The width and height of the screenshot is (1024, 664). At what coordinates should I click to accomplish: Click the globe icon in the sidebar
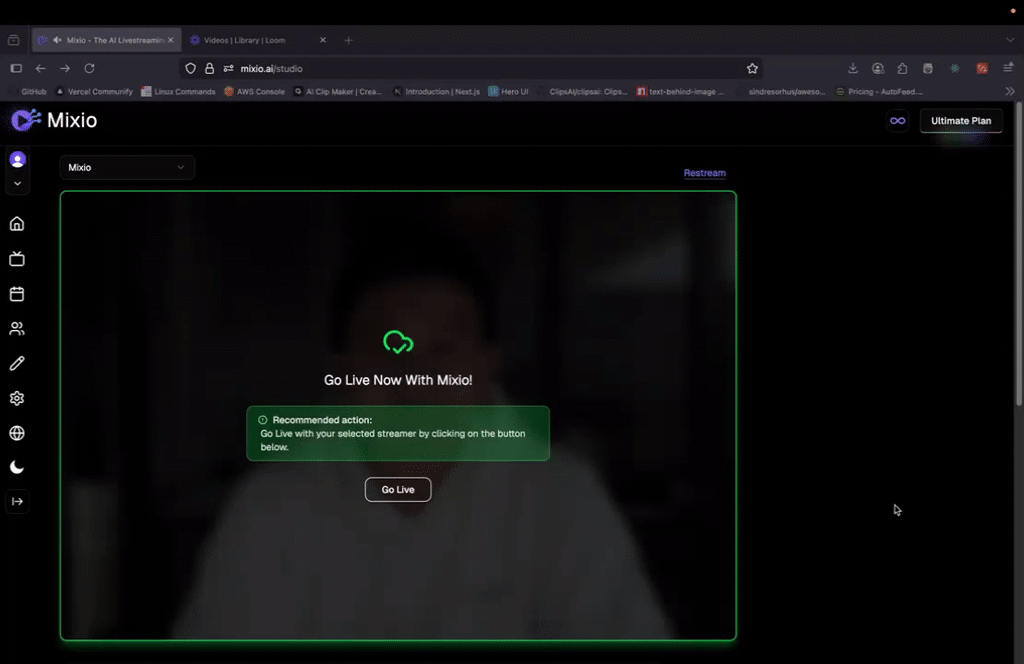[x=17, y=433]
